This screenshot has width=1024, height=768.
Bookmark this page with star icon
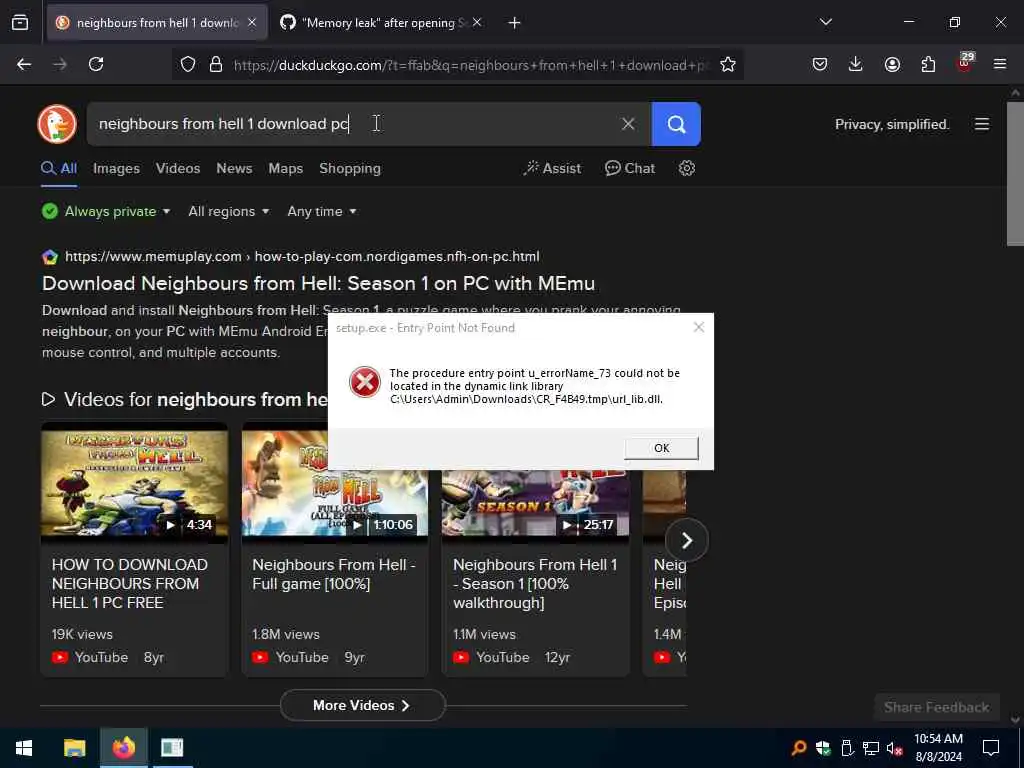[x=728, y=64]
